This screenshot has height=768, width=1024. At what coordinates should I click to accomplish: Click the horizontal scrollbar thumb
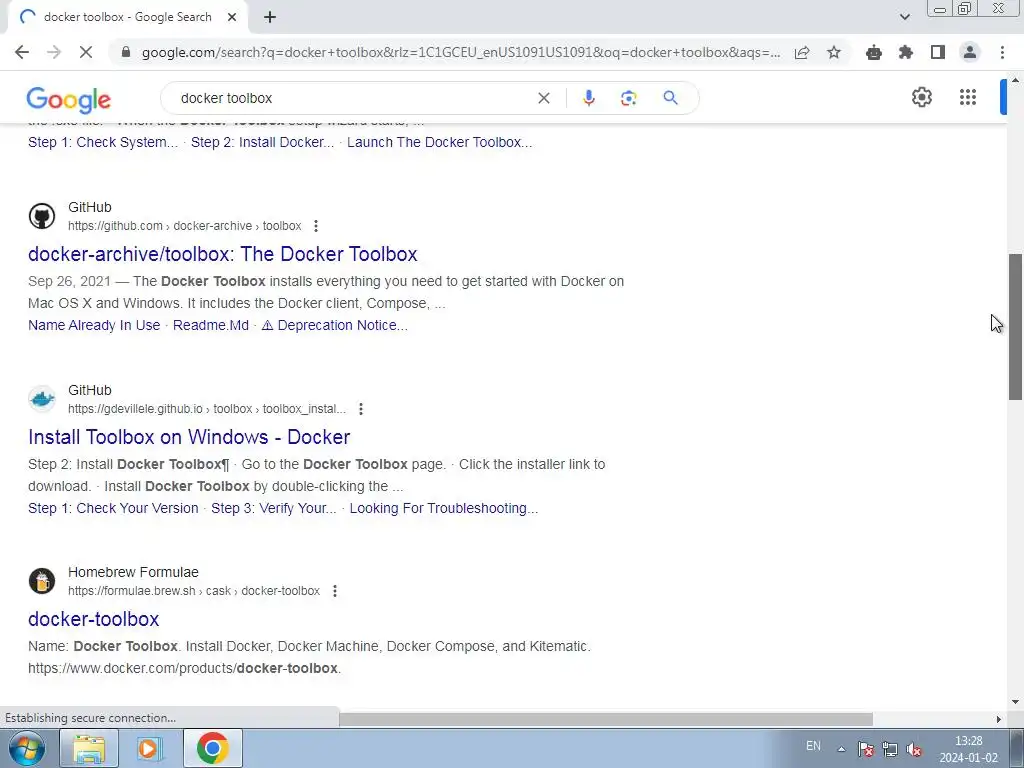point(606,719)
